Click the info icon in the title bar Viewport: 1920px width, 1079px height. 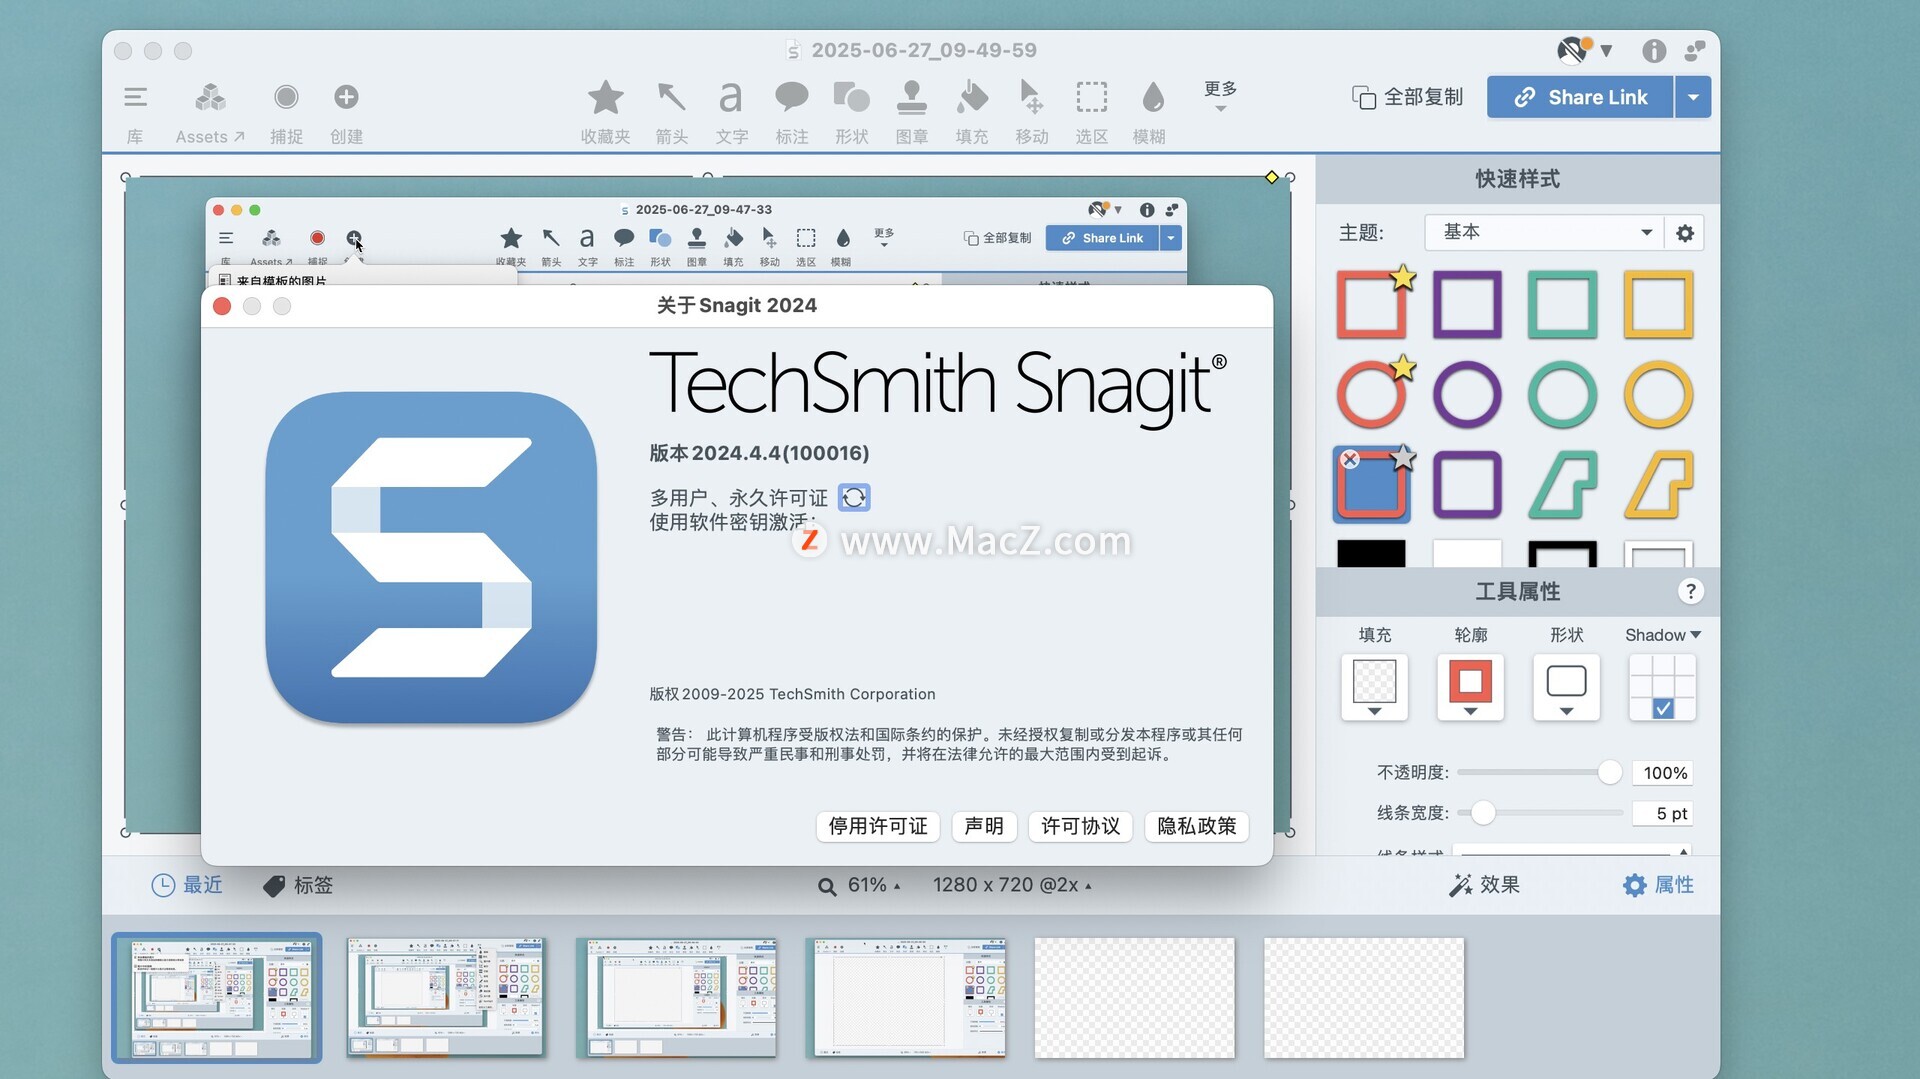(1654, 50)
